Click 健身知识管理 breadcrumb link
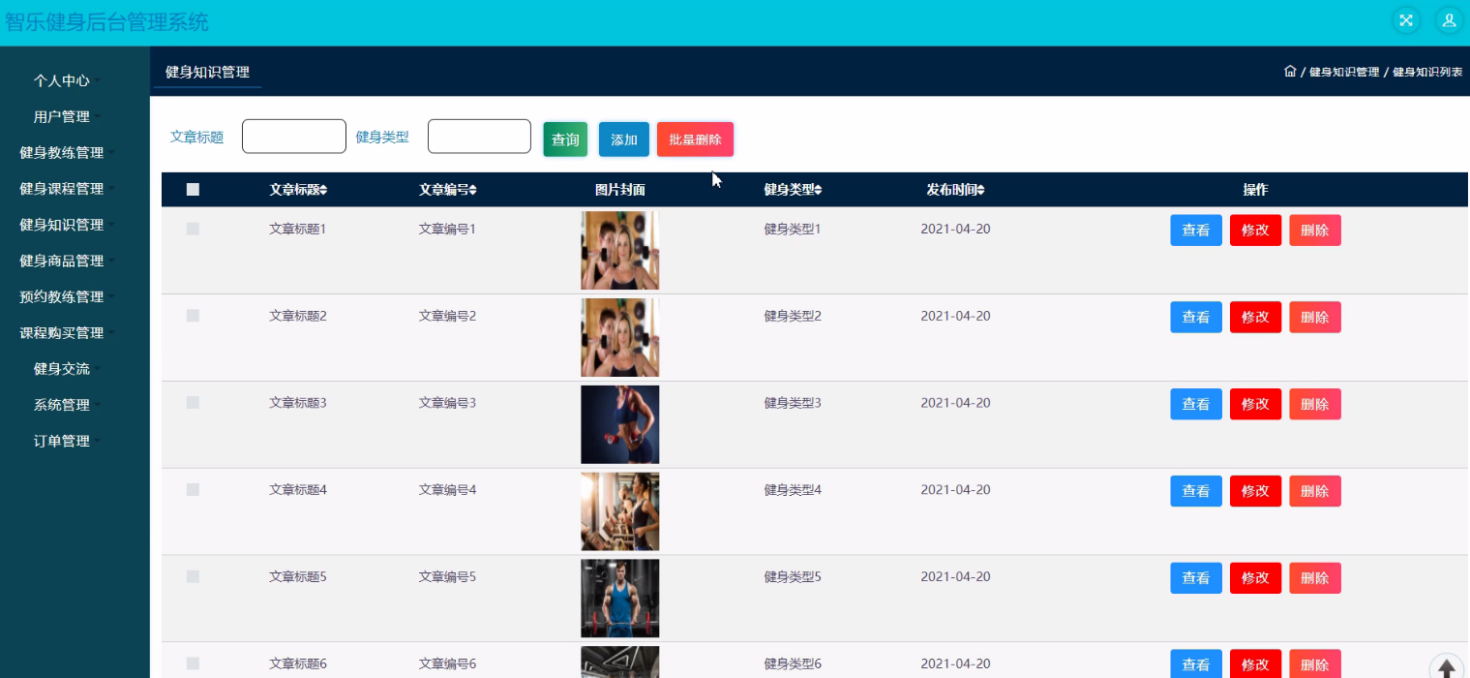The image size is (1470, 678). [x=1344, y=72]
